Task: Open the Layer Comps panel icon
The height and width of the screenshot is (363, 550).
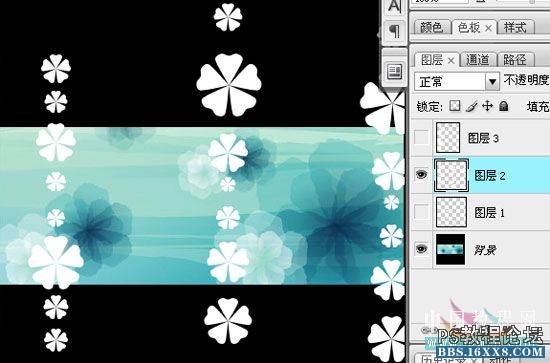Action: click(395, 72)
